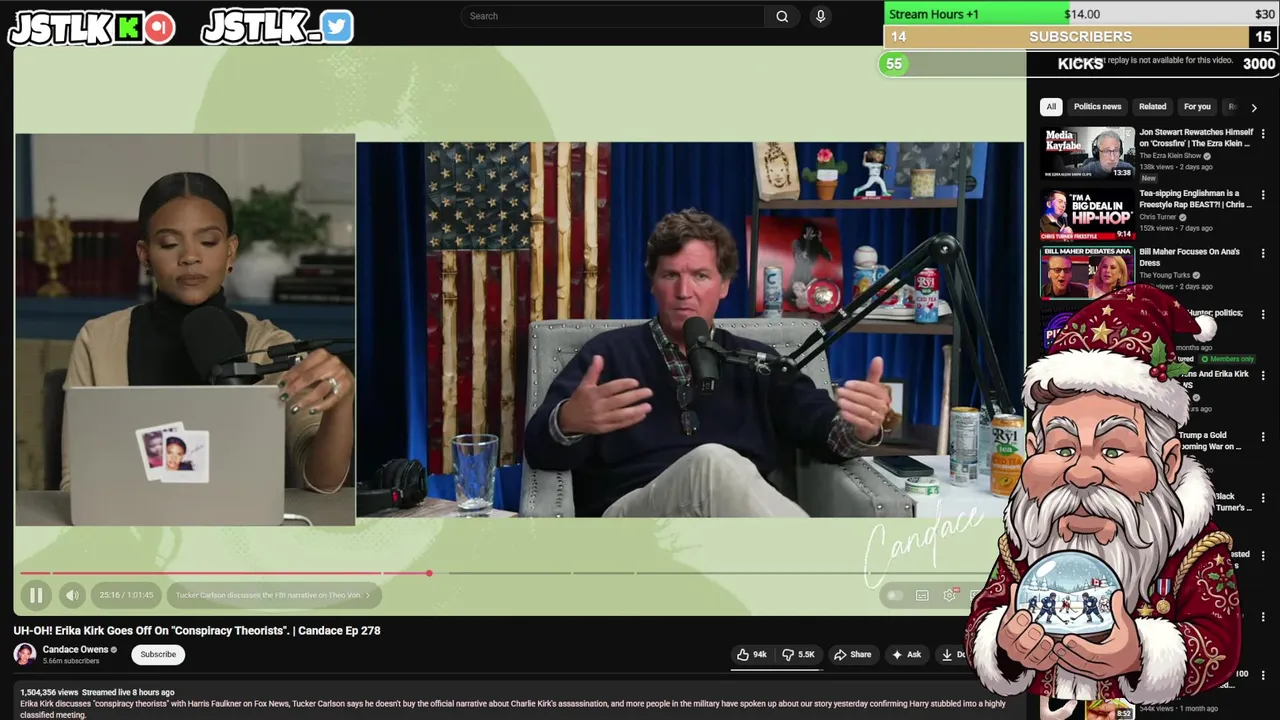Focus the Search input field
The height and width of the screenshot is (720, 1280).
tap(613, 16)
